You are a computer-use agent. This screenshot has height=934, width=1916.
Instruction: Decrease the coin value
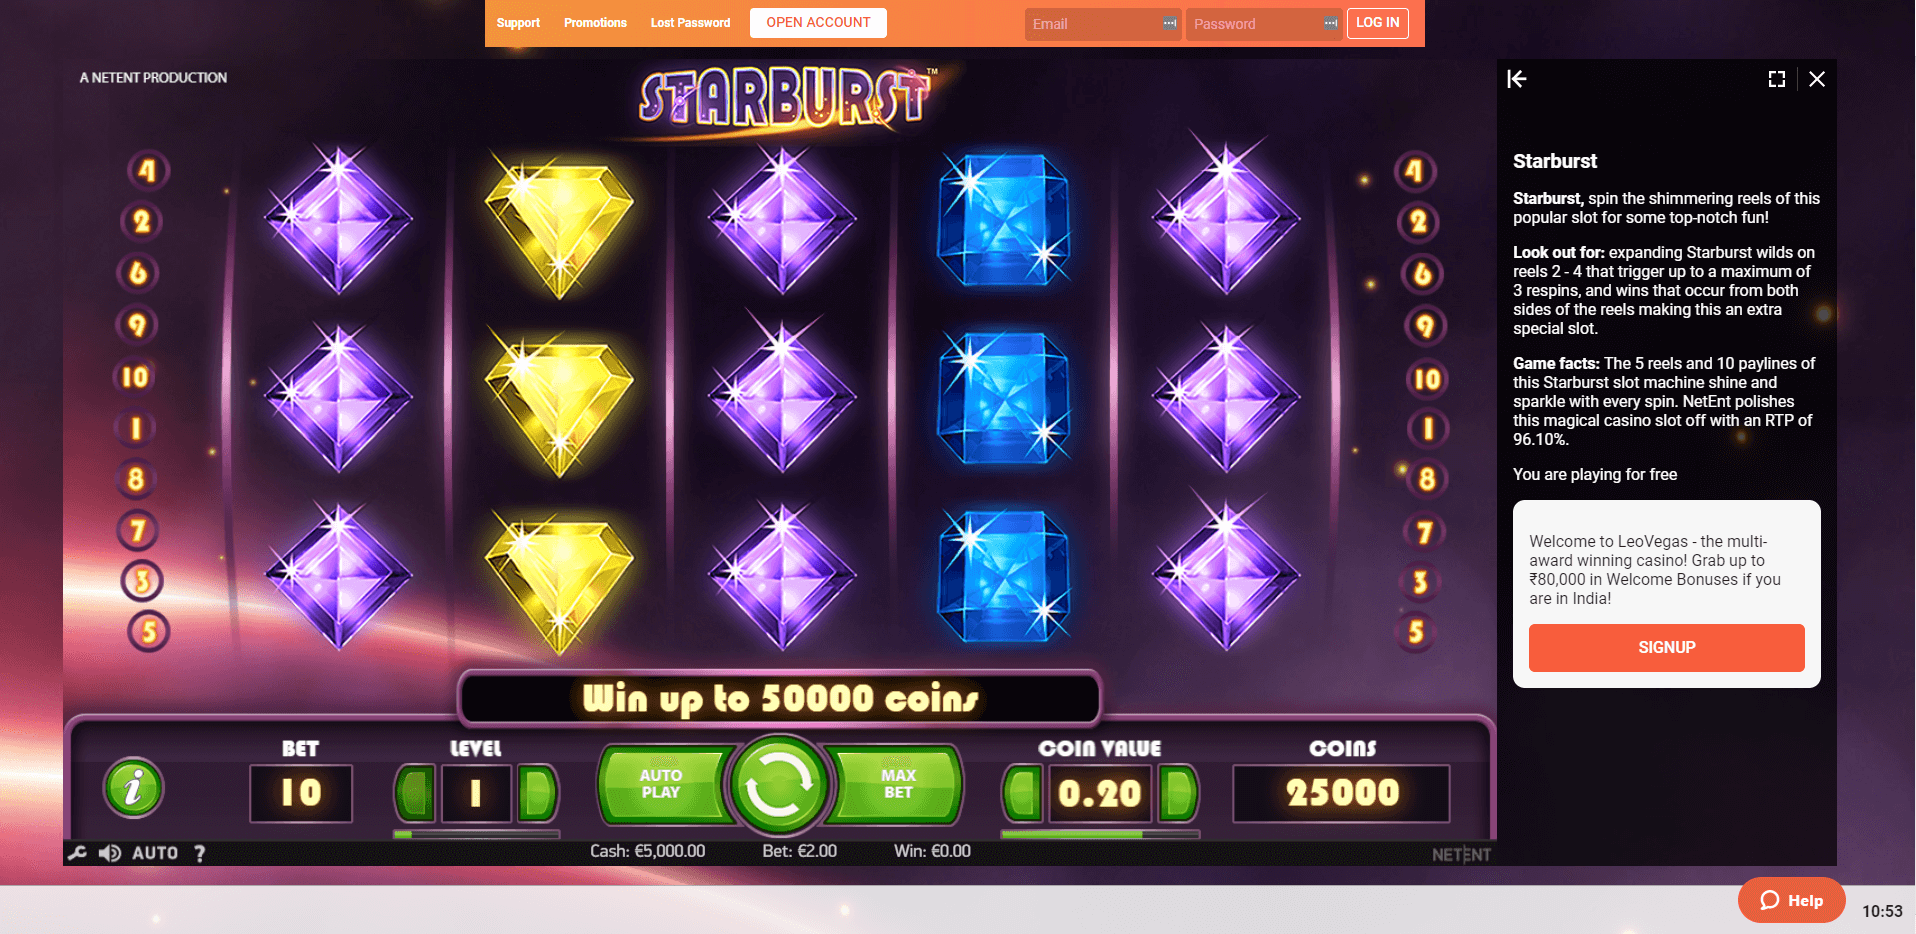pyautogui.click(x=1023, y=794)
